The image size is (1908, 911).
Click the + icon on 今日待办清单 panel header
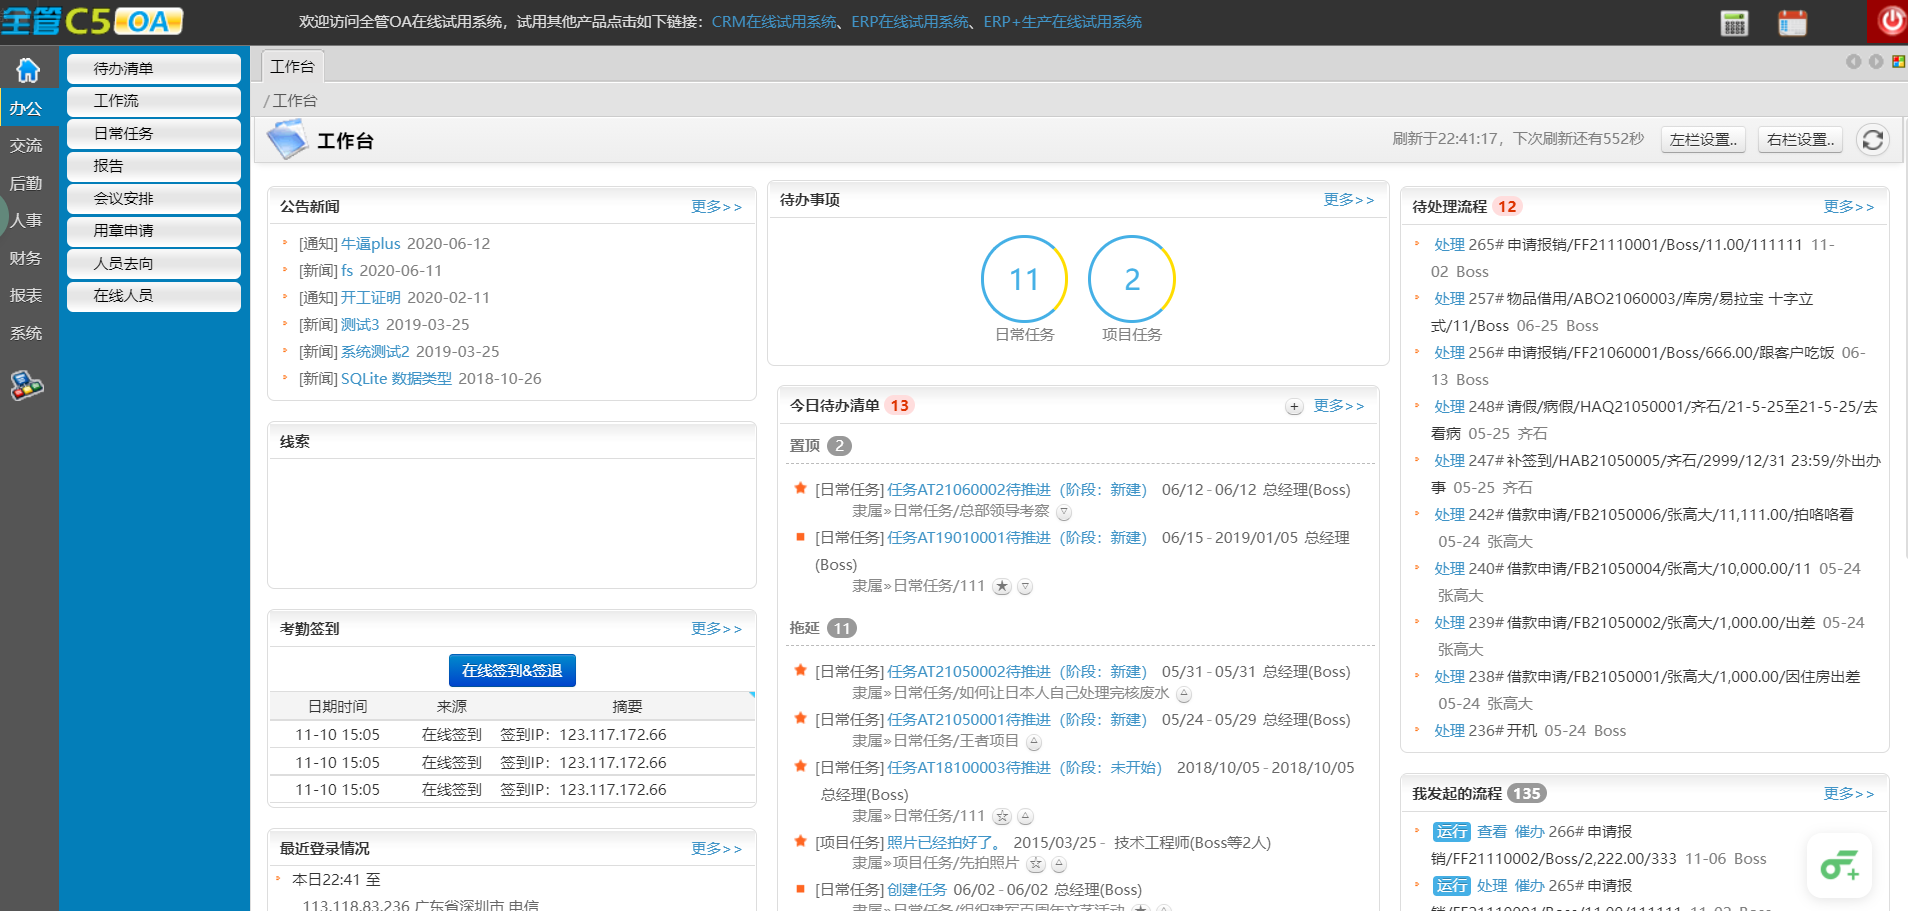coord(1294,406)
